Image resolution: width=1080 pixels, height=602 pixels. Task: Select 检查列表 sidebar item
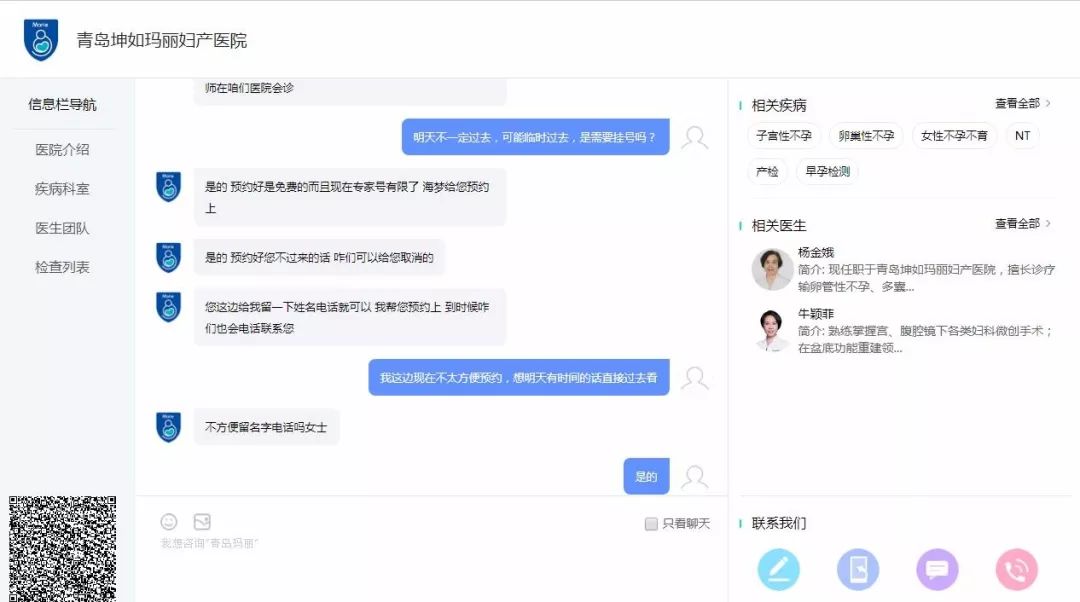click(x=62, y=268)
